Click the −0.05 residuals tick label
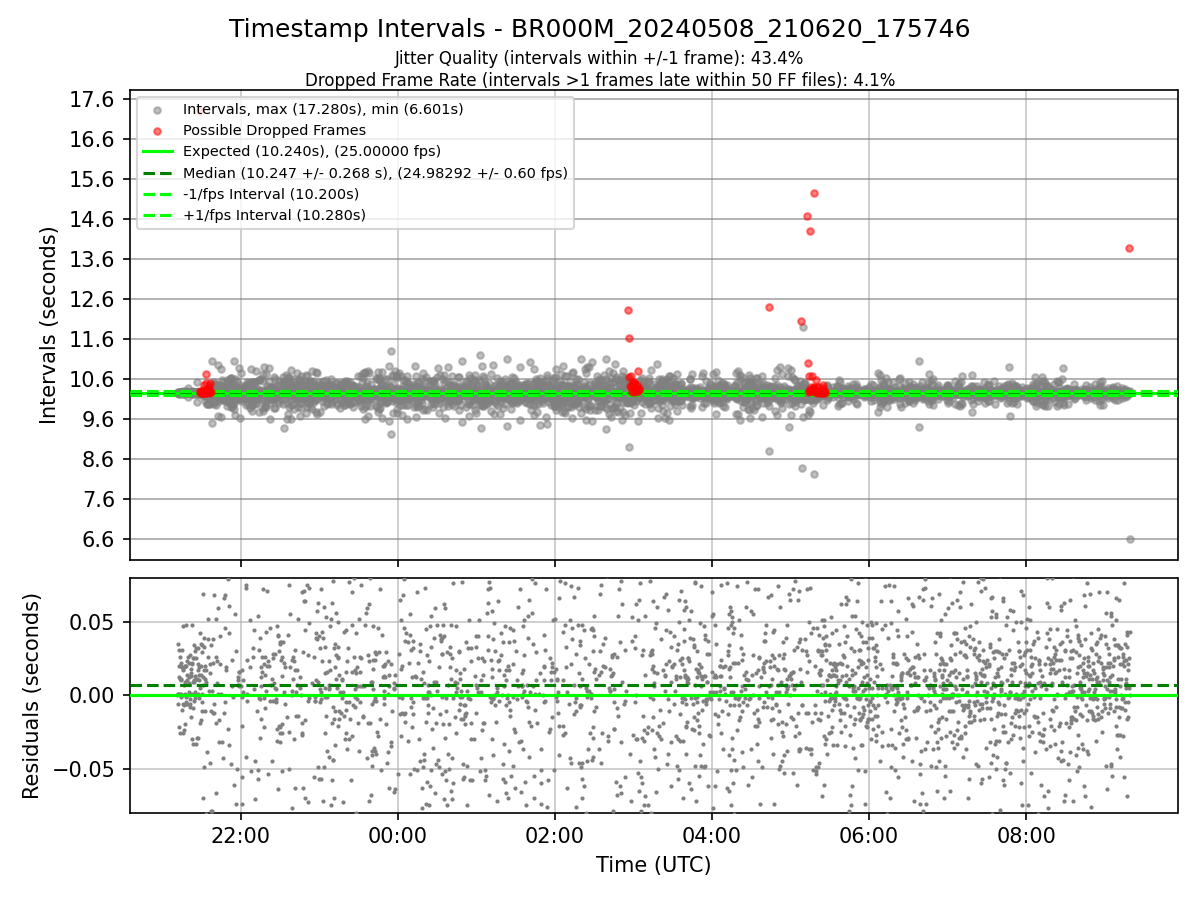Viewport: 1200px width, 900px height. point(86,769)
